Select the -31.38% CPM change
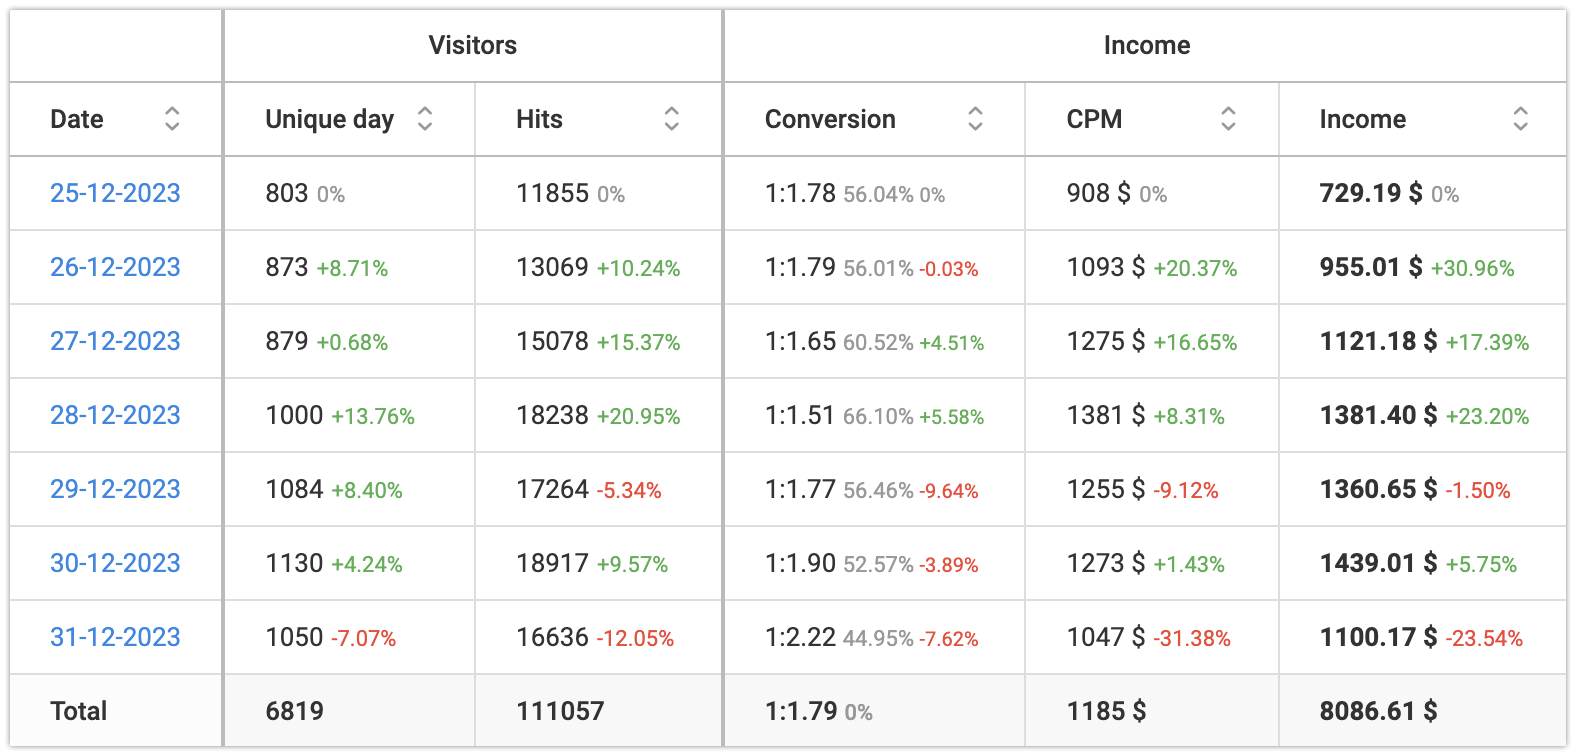Image resolution: width=1576 pixels, height=756 pixels. pos(1192,638)
